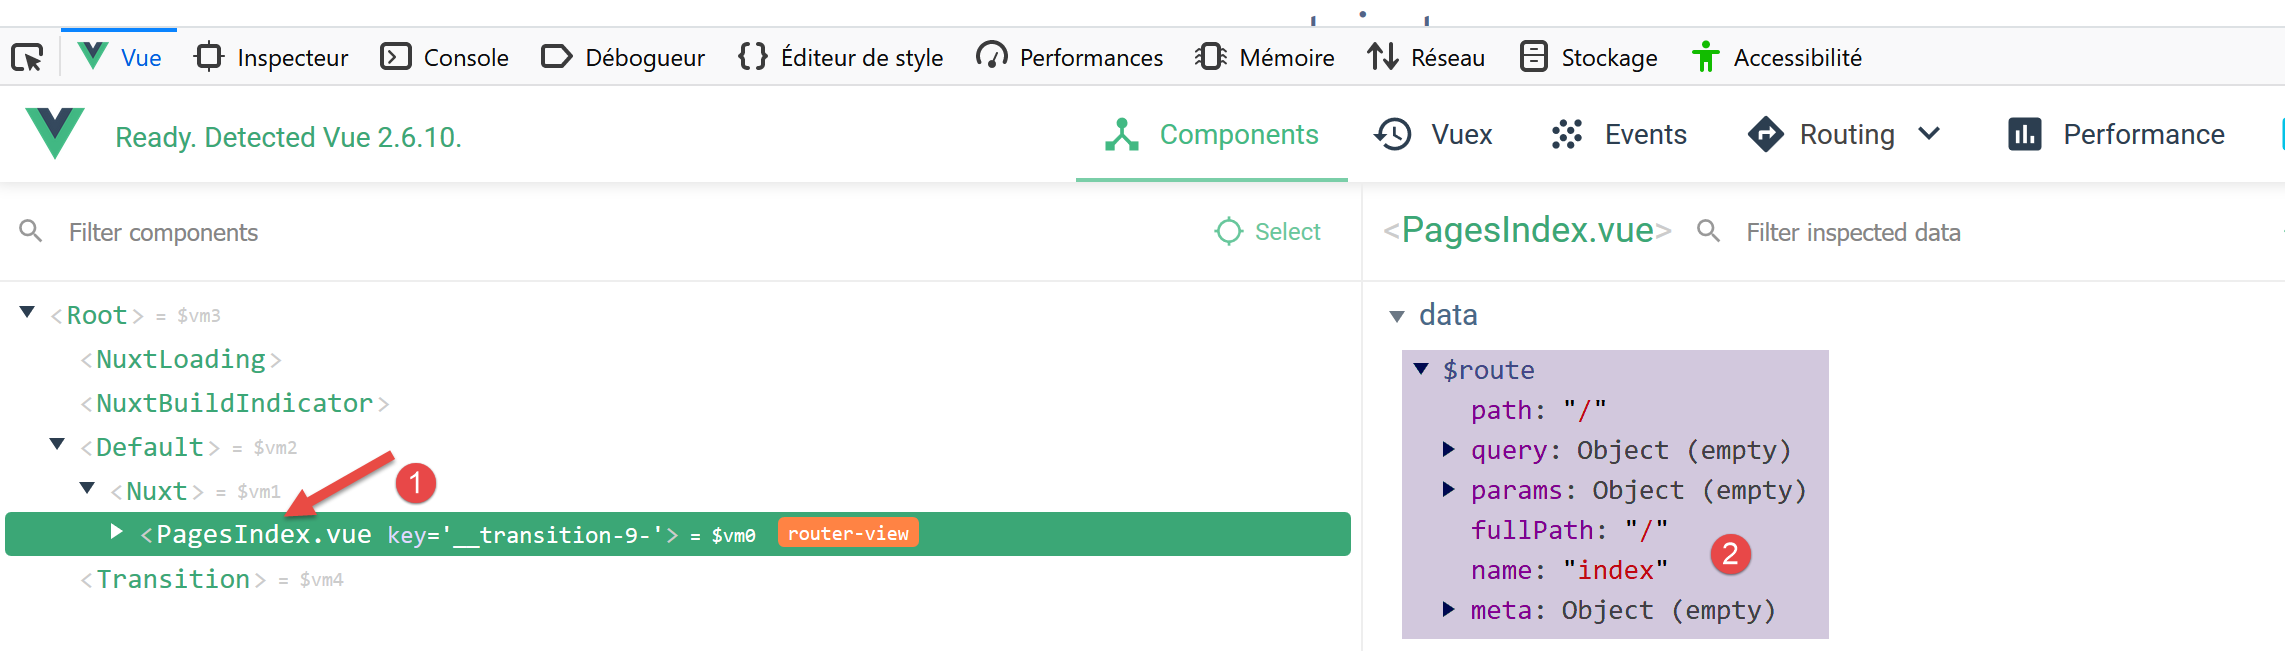Open the Accessibilité panel
The height and width of the screenshot is (651, 2285).
[1776, 57]
